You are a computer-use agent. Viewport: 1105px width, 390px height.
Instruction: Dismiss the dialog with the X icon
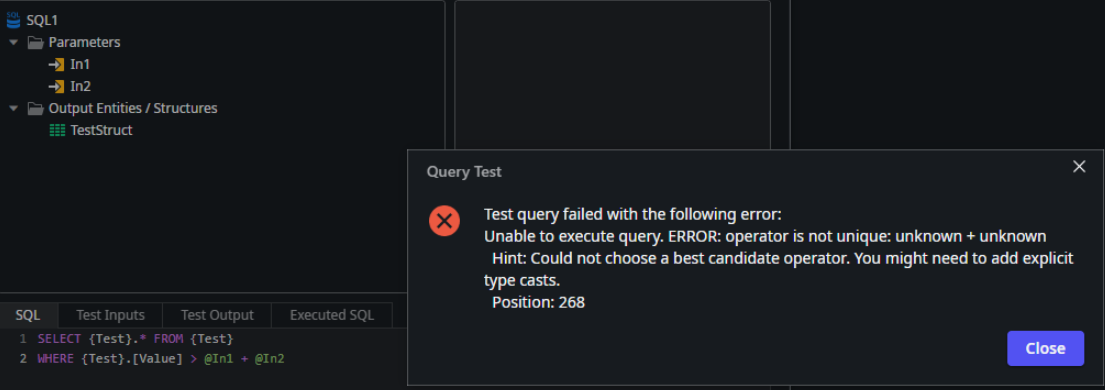click(1079, 166)
